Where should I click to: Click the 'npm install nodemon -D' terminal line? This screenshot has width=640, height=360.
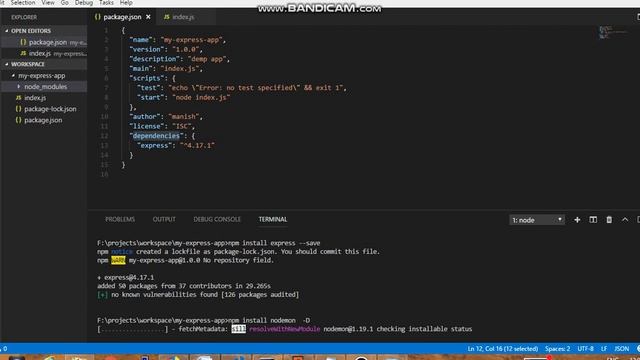204,320
